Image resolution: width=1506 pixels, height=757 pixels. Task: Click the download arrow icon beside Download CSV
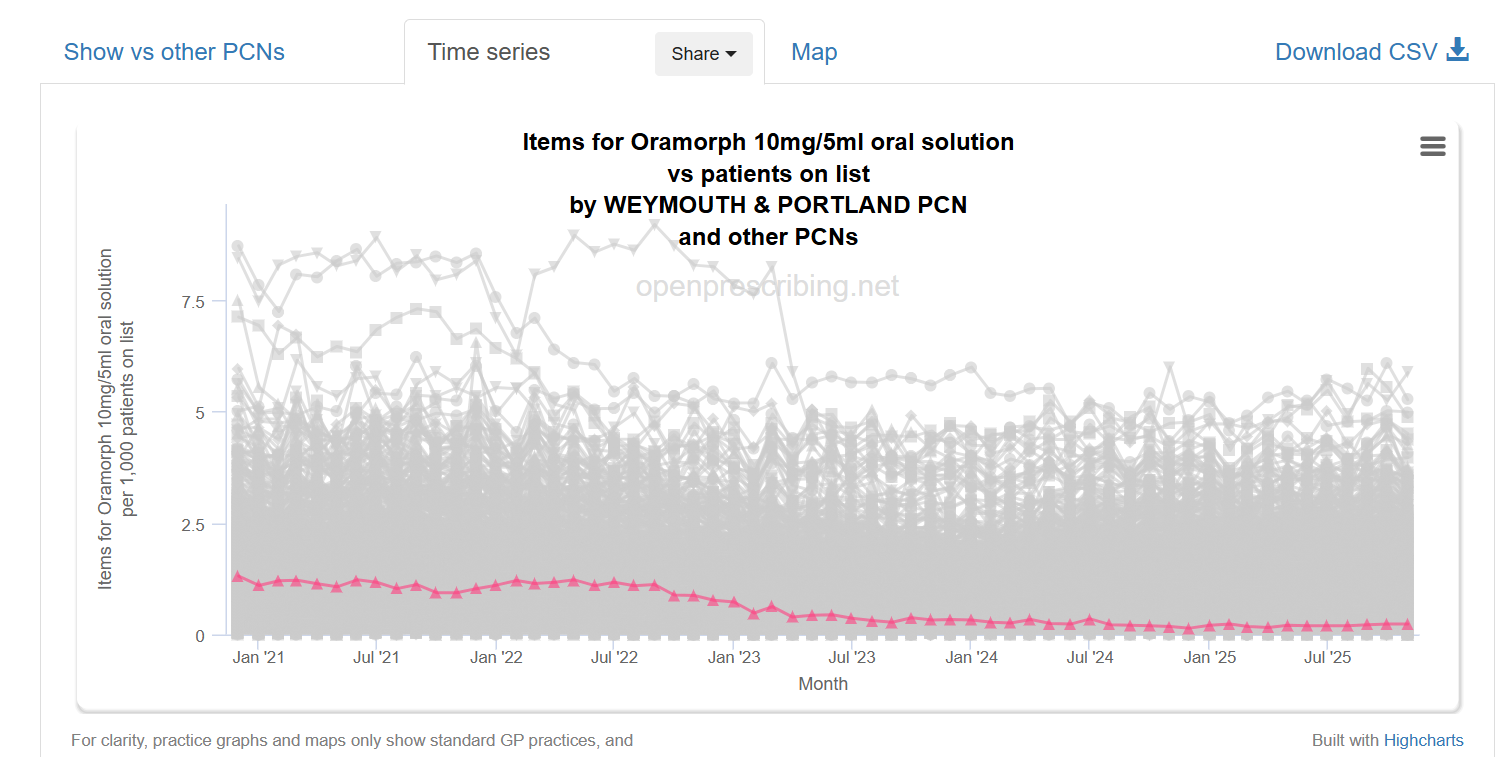[1458, 48]
